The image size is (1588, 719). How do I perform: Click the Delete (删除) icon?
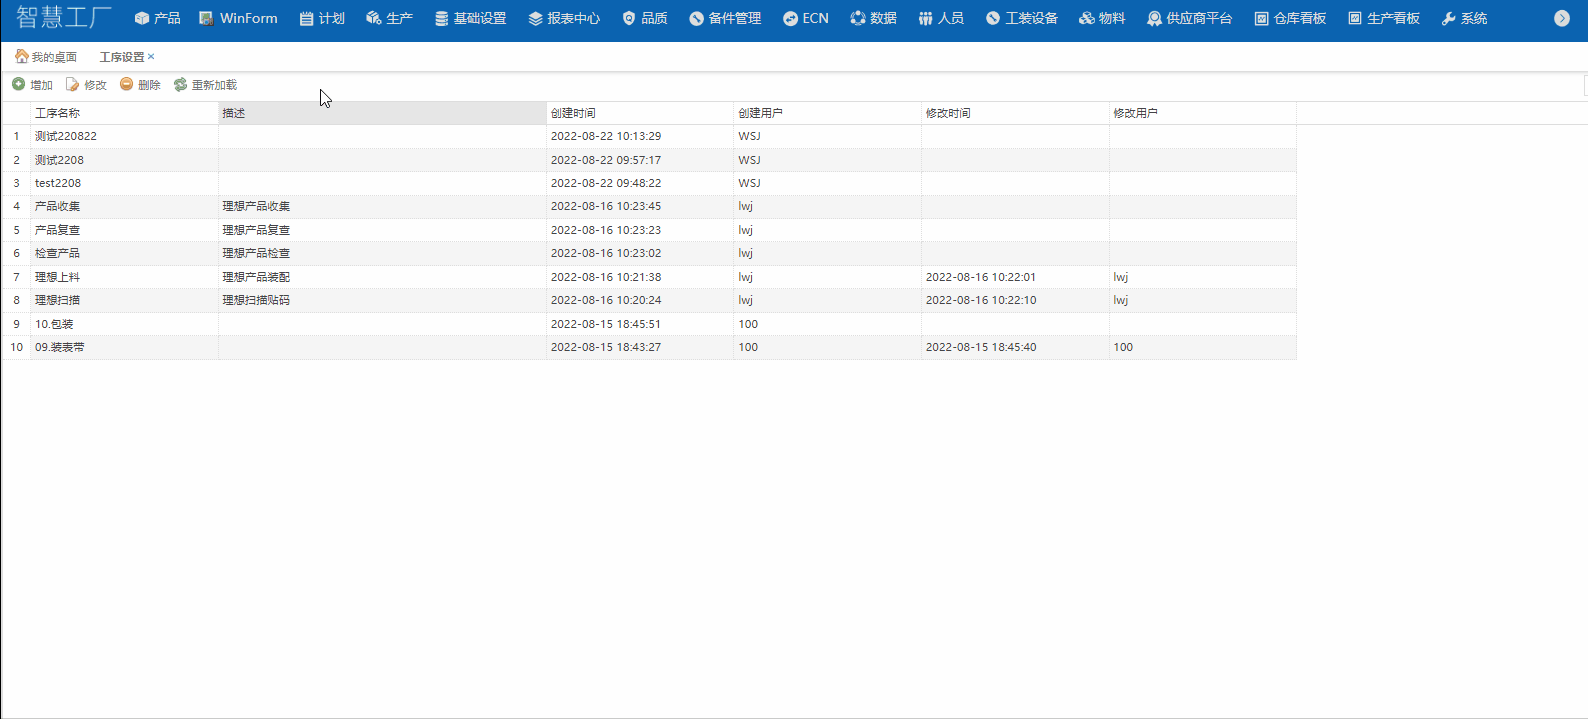pos(126,84)
